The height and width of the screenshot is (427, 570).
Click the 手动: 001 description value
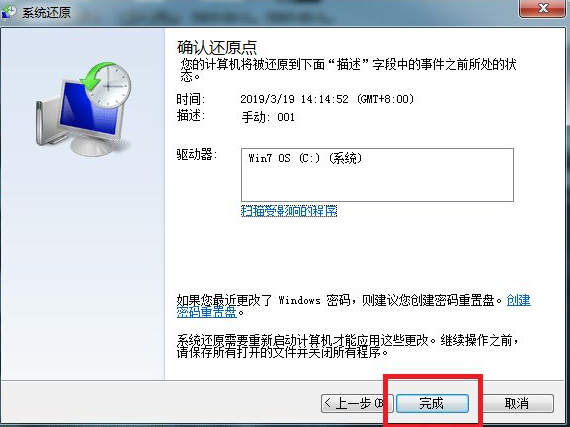click(x=268, y=117)
